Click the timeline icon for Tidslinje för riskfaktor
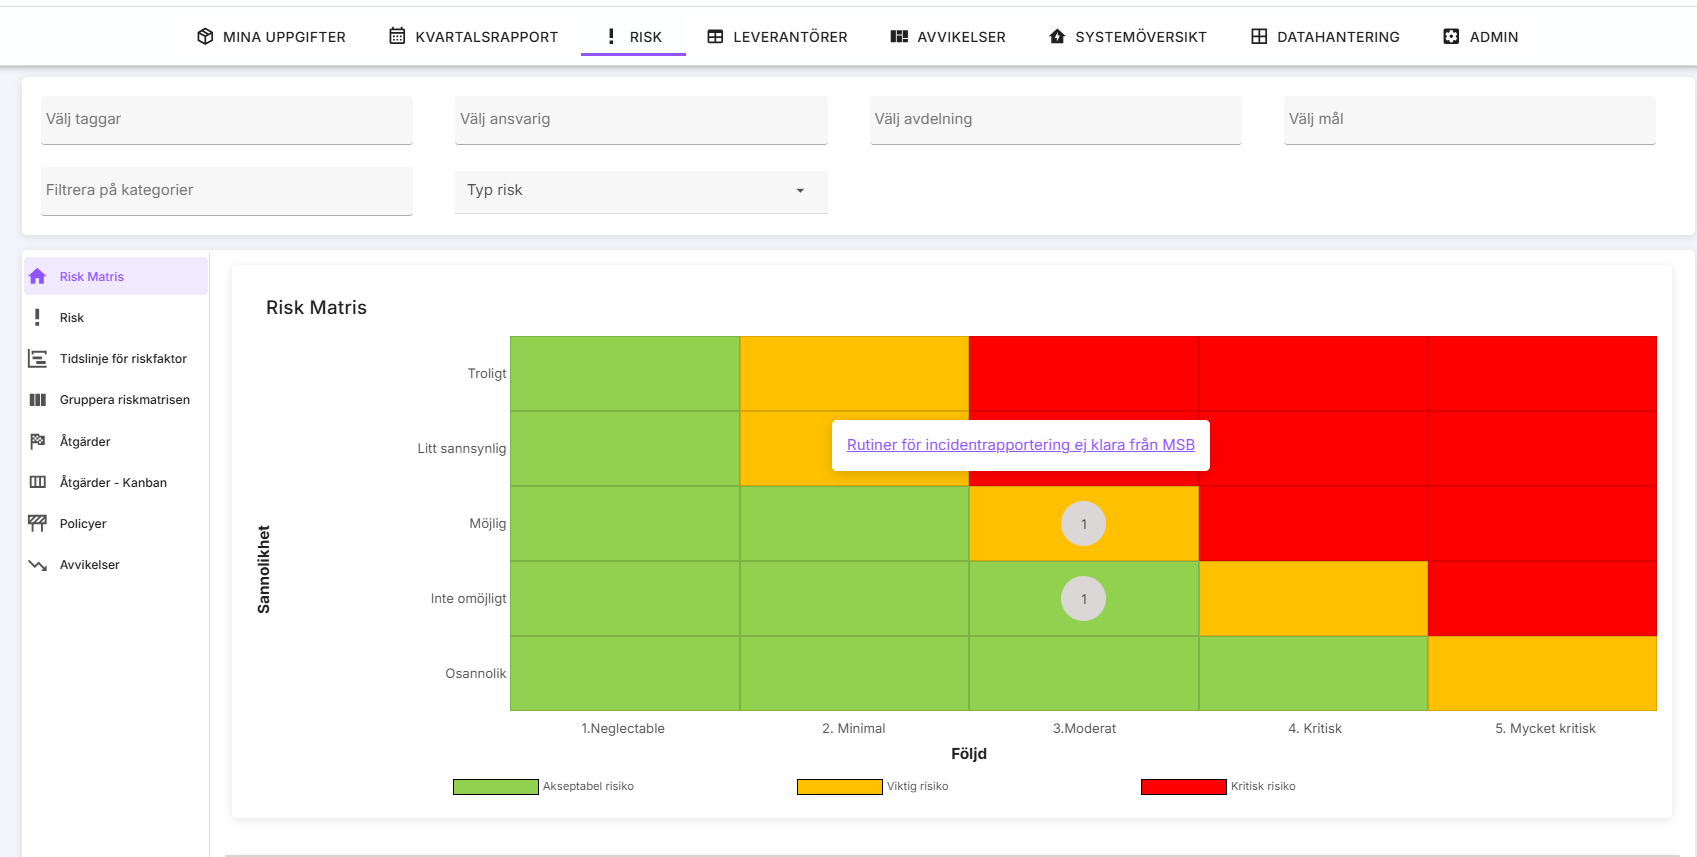The height and width of the screenshot is (857, 1697). [38, 359]
